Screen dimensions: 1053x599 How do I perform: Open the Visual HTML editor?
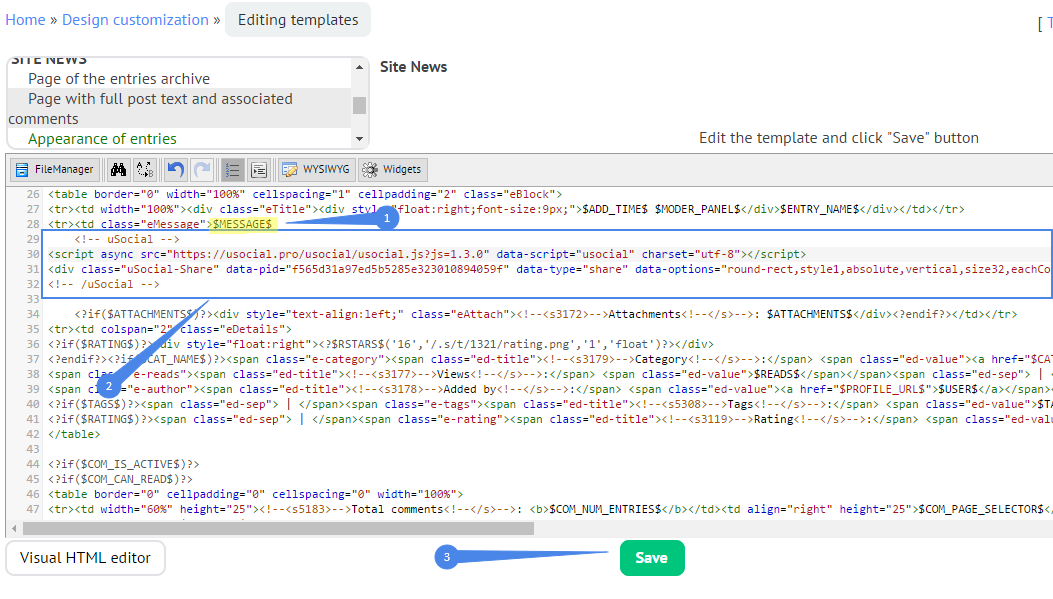coord(85,558)
